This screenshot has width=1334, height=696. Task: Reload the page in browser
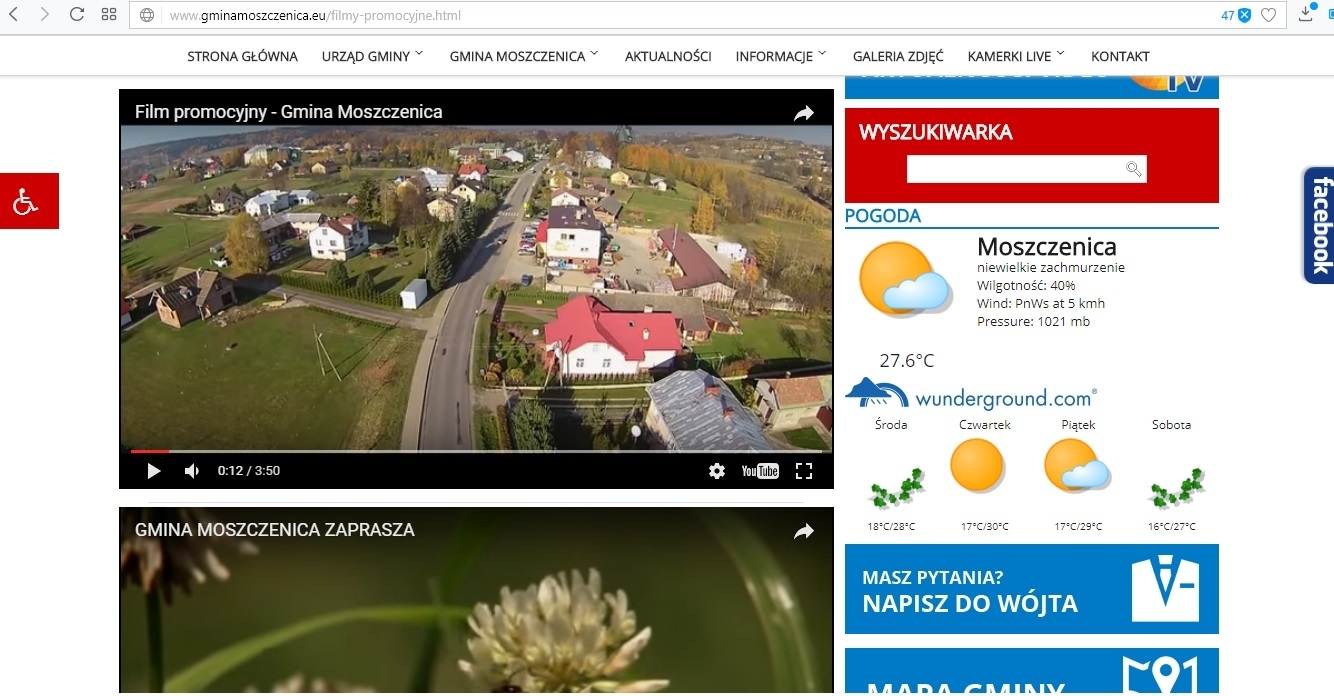coord(76,15)
